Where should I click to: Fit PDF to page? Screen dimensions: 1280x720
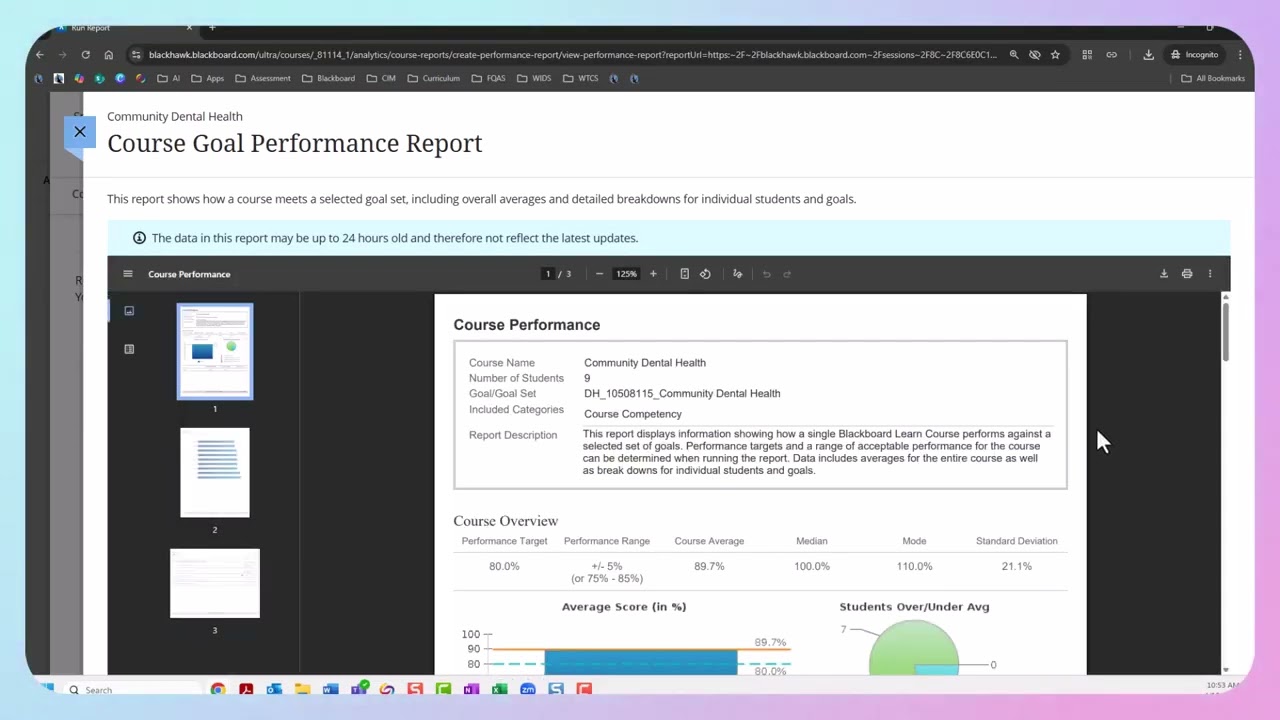(684, 274)
